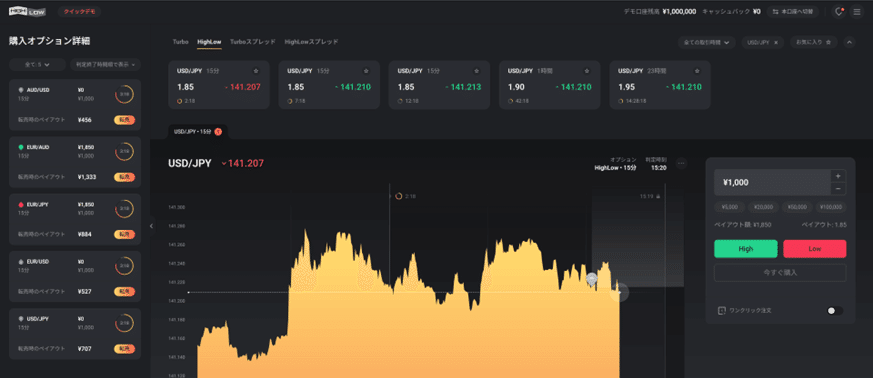The width and height of the screenshot is (873, 378).
Task: Sell the EUR/JPY position
Action: 125,234
